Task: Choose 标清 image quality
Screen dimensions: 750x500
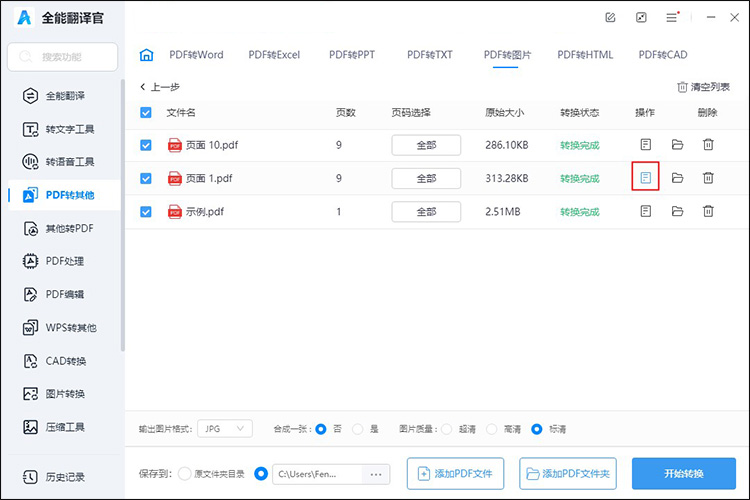Action: click(x=537, y=429)
